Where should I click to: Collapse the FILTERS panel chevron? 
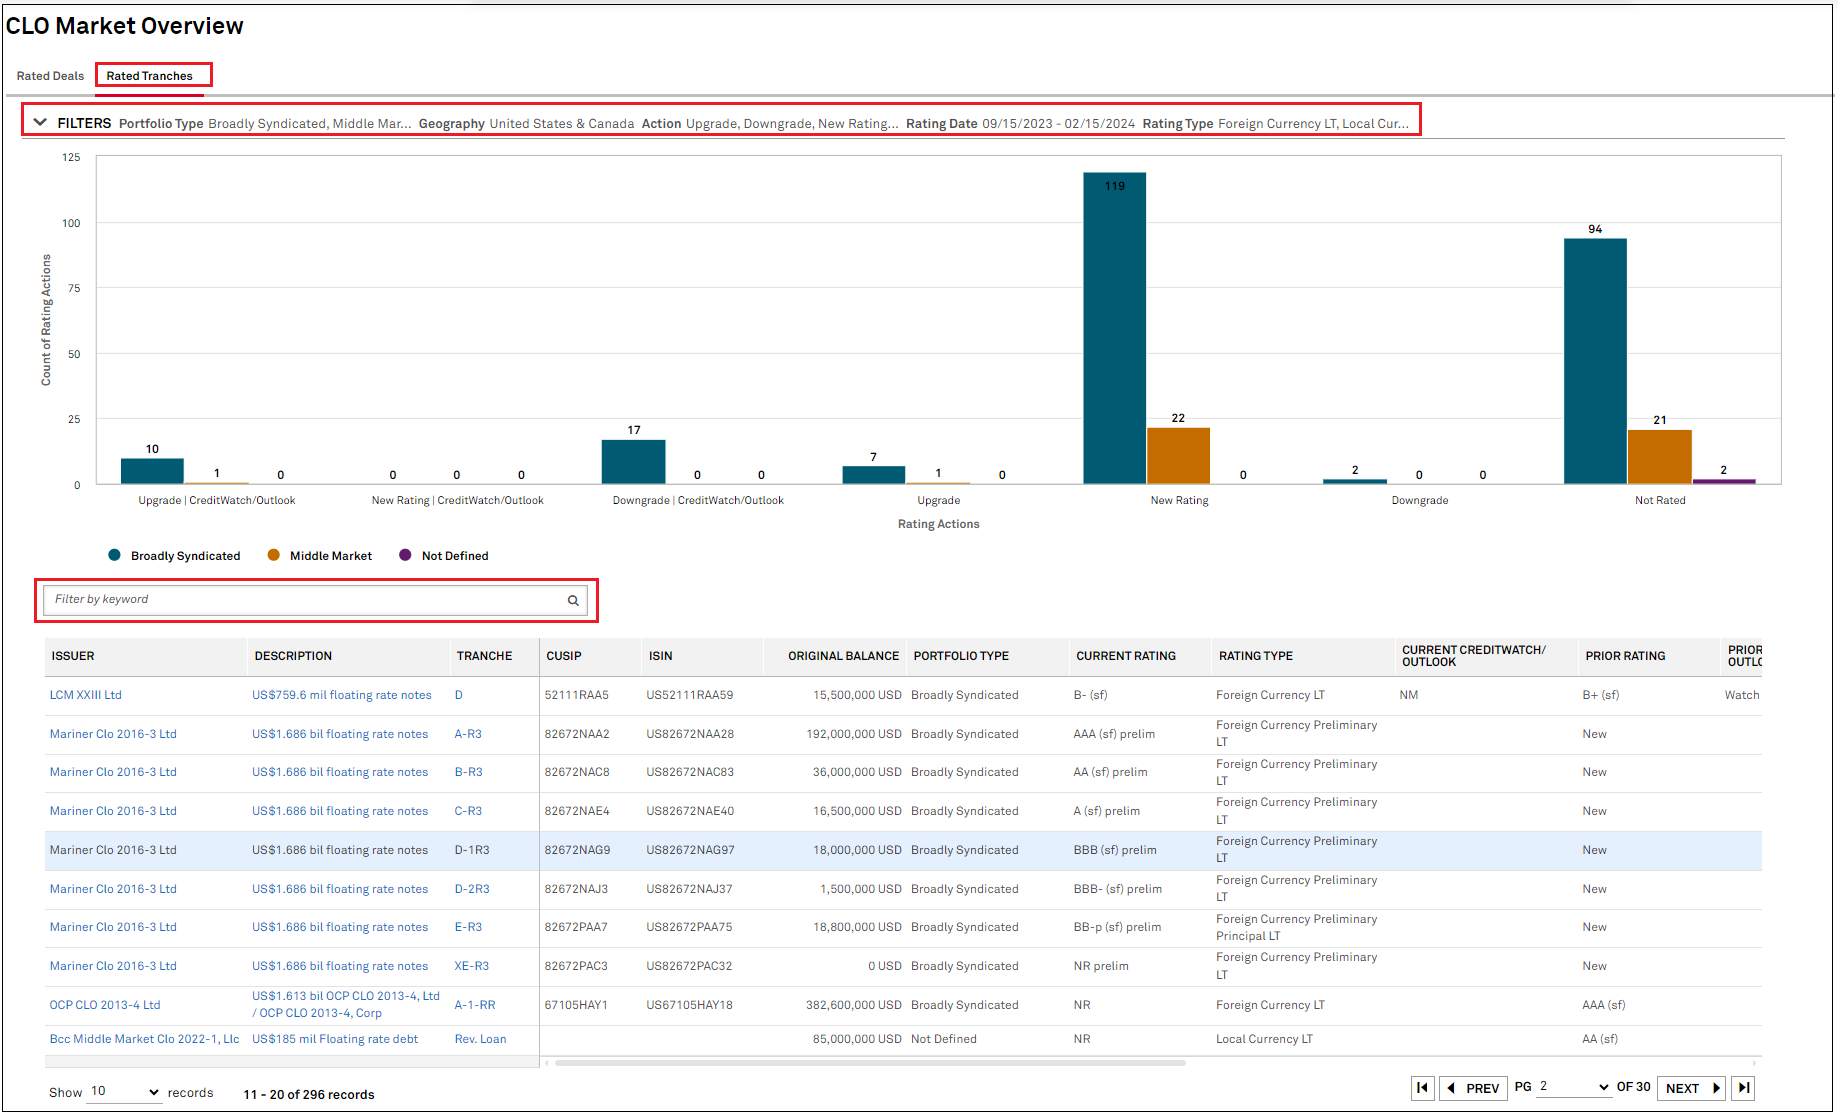tap(40, 122)
